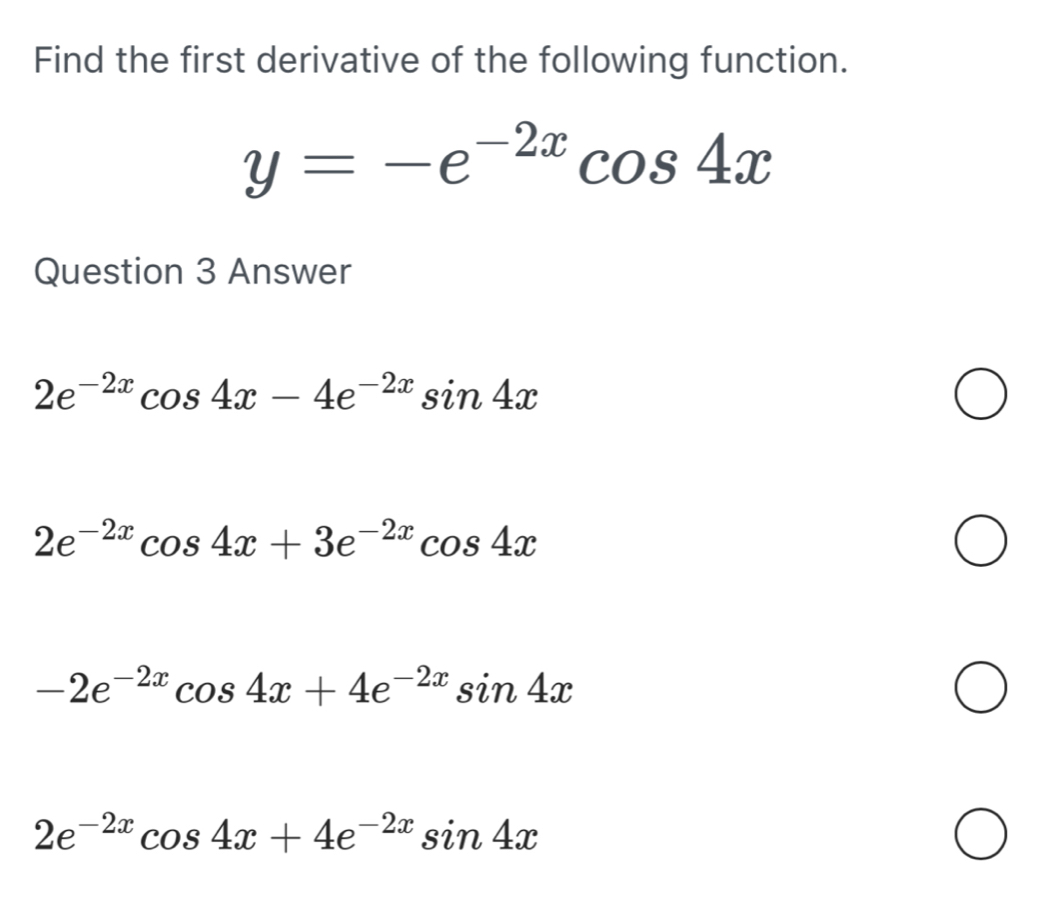Screen dimensions: 1047x901
Task: Click 'sin 4x' in the third answer option
Action: point(513,692)
